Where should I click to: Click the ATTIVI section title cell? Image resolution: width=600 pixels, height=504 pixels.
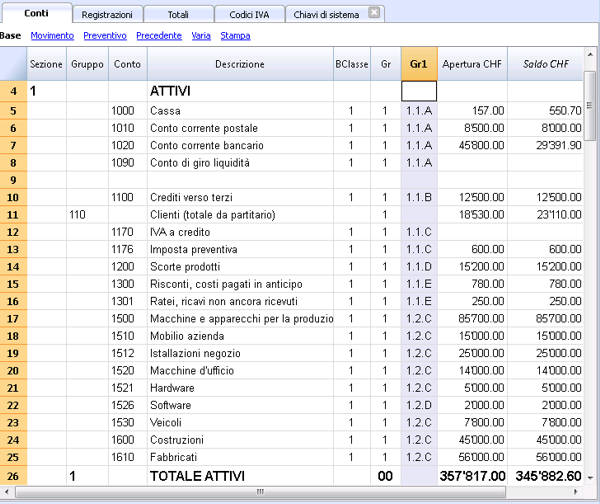pyautogui.click(x=240, y=91)
